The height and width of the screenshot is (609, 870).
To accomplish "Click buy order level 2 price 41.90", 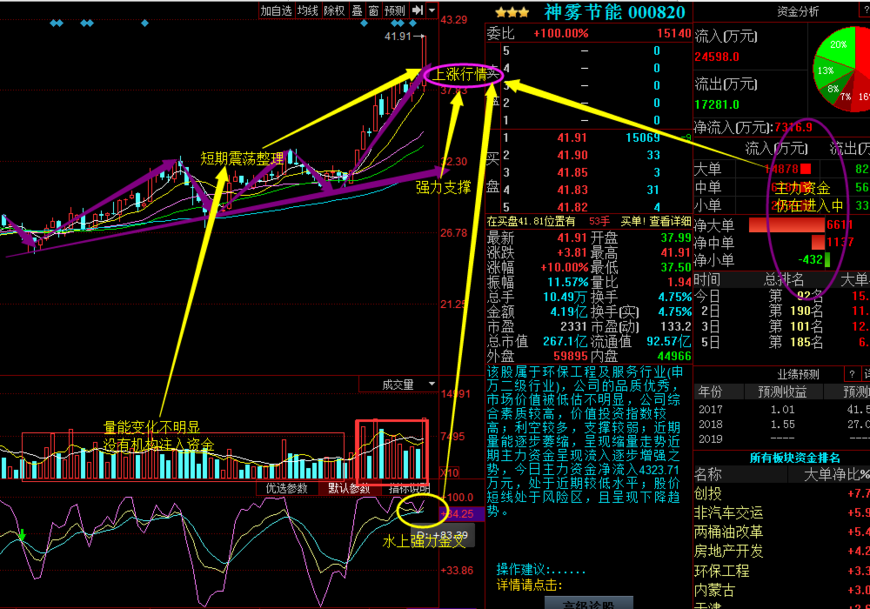I will [572, 155].
